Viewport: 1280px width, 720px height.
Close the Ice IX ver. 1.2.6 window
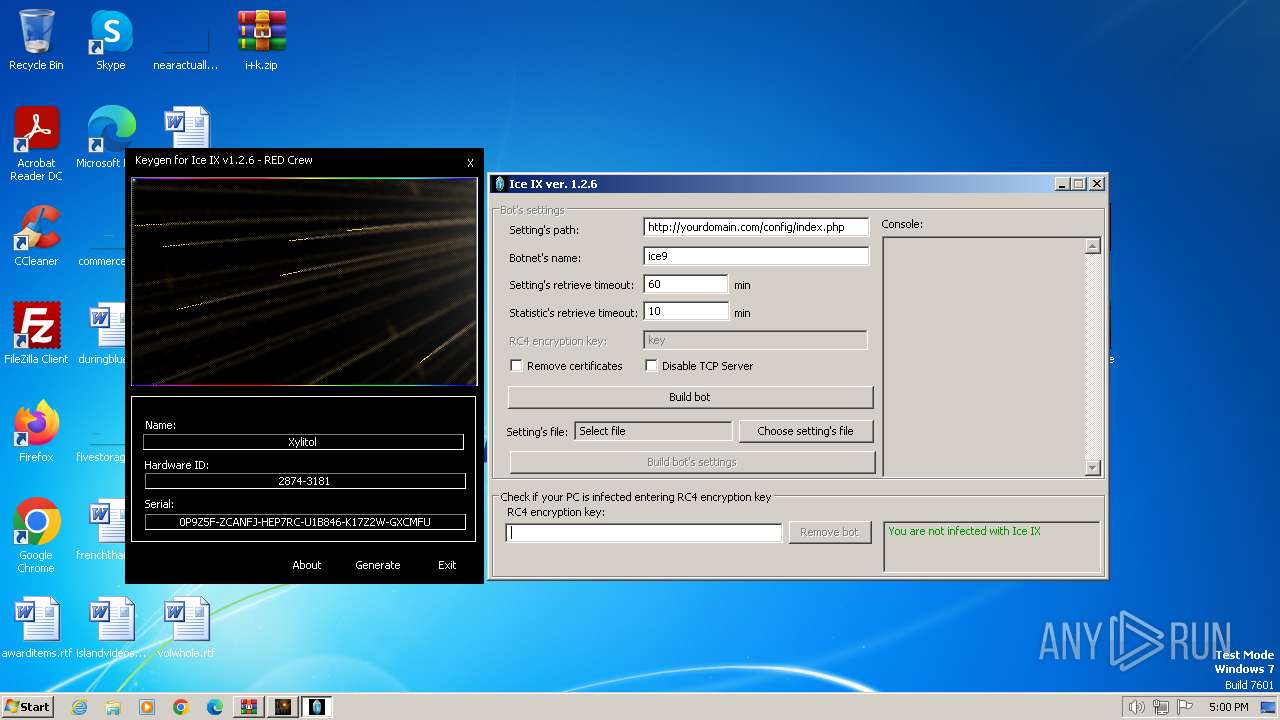[x=1097, y=184]
